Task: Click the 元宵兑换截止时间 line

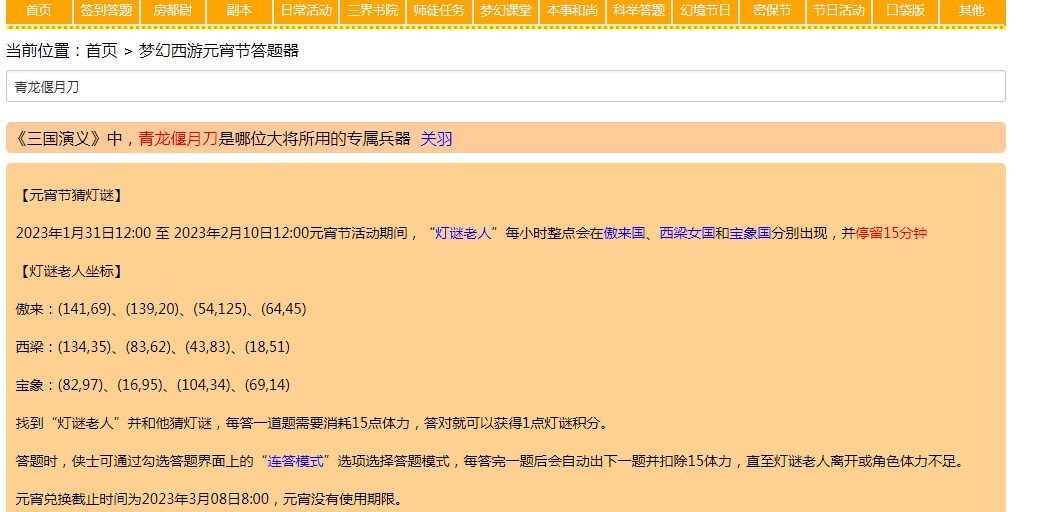Action: pos(209,499)
